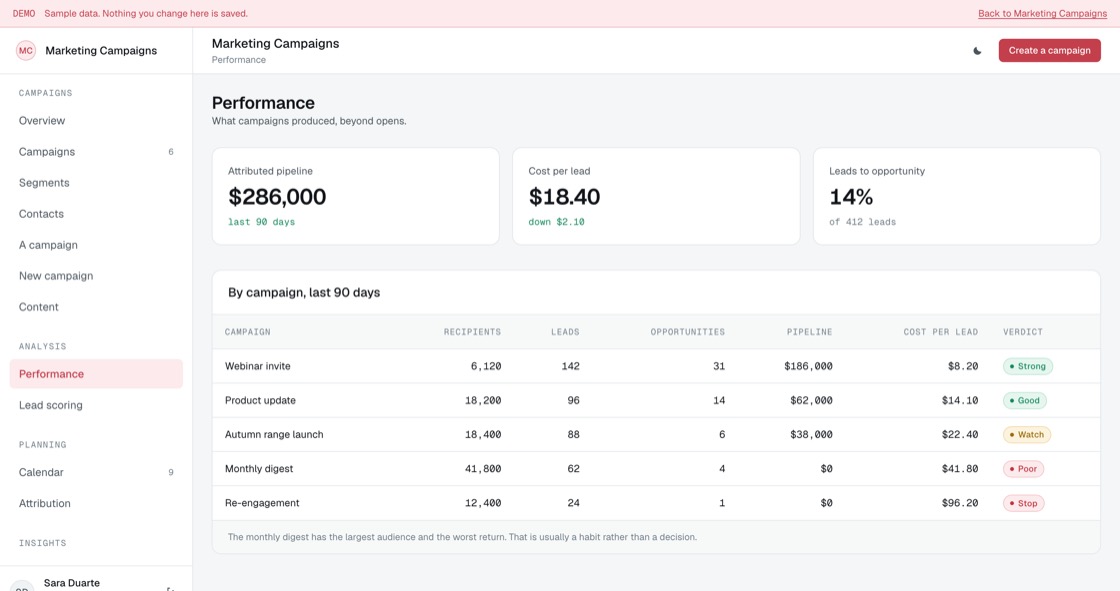Viewport: 1120px width, 591px height.
Task: Open Overview in sidebar
Action: click(96, 121)
